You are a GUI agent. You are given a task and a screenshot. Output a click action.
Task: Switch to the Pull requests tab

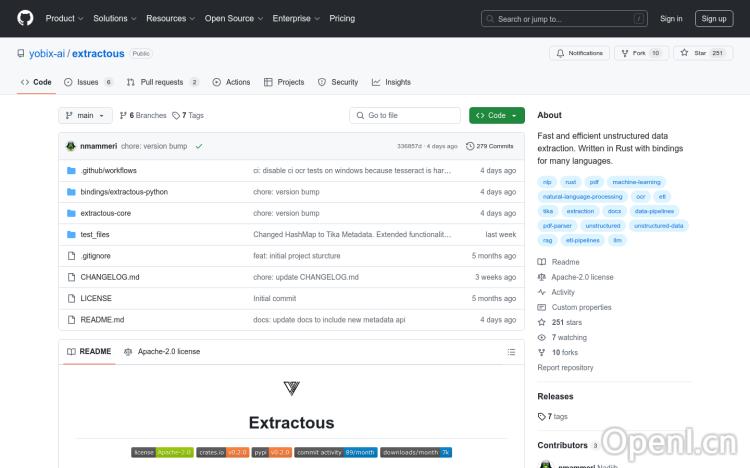161,82
